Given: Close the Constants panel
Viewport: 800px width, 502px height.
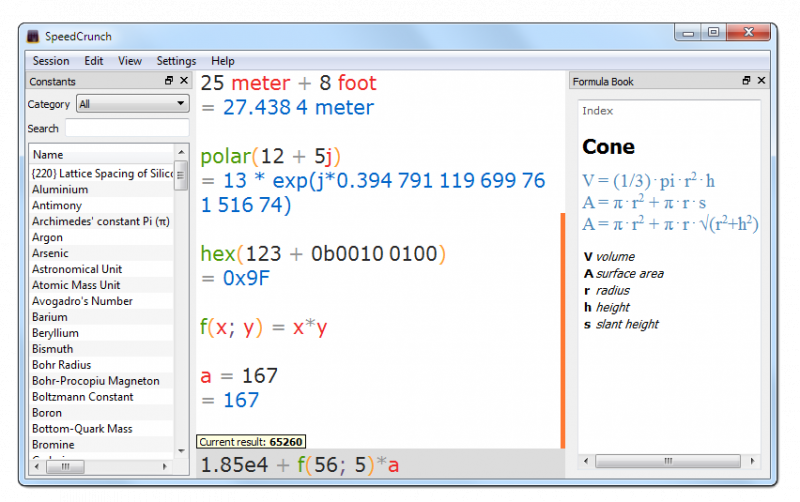Looking at the screenshot, I should coord(184,81).
